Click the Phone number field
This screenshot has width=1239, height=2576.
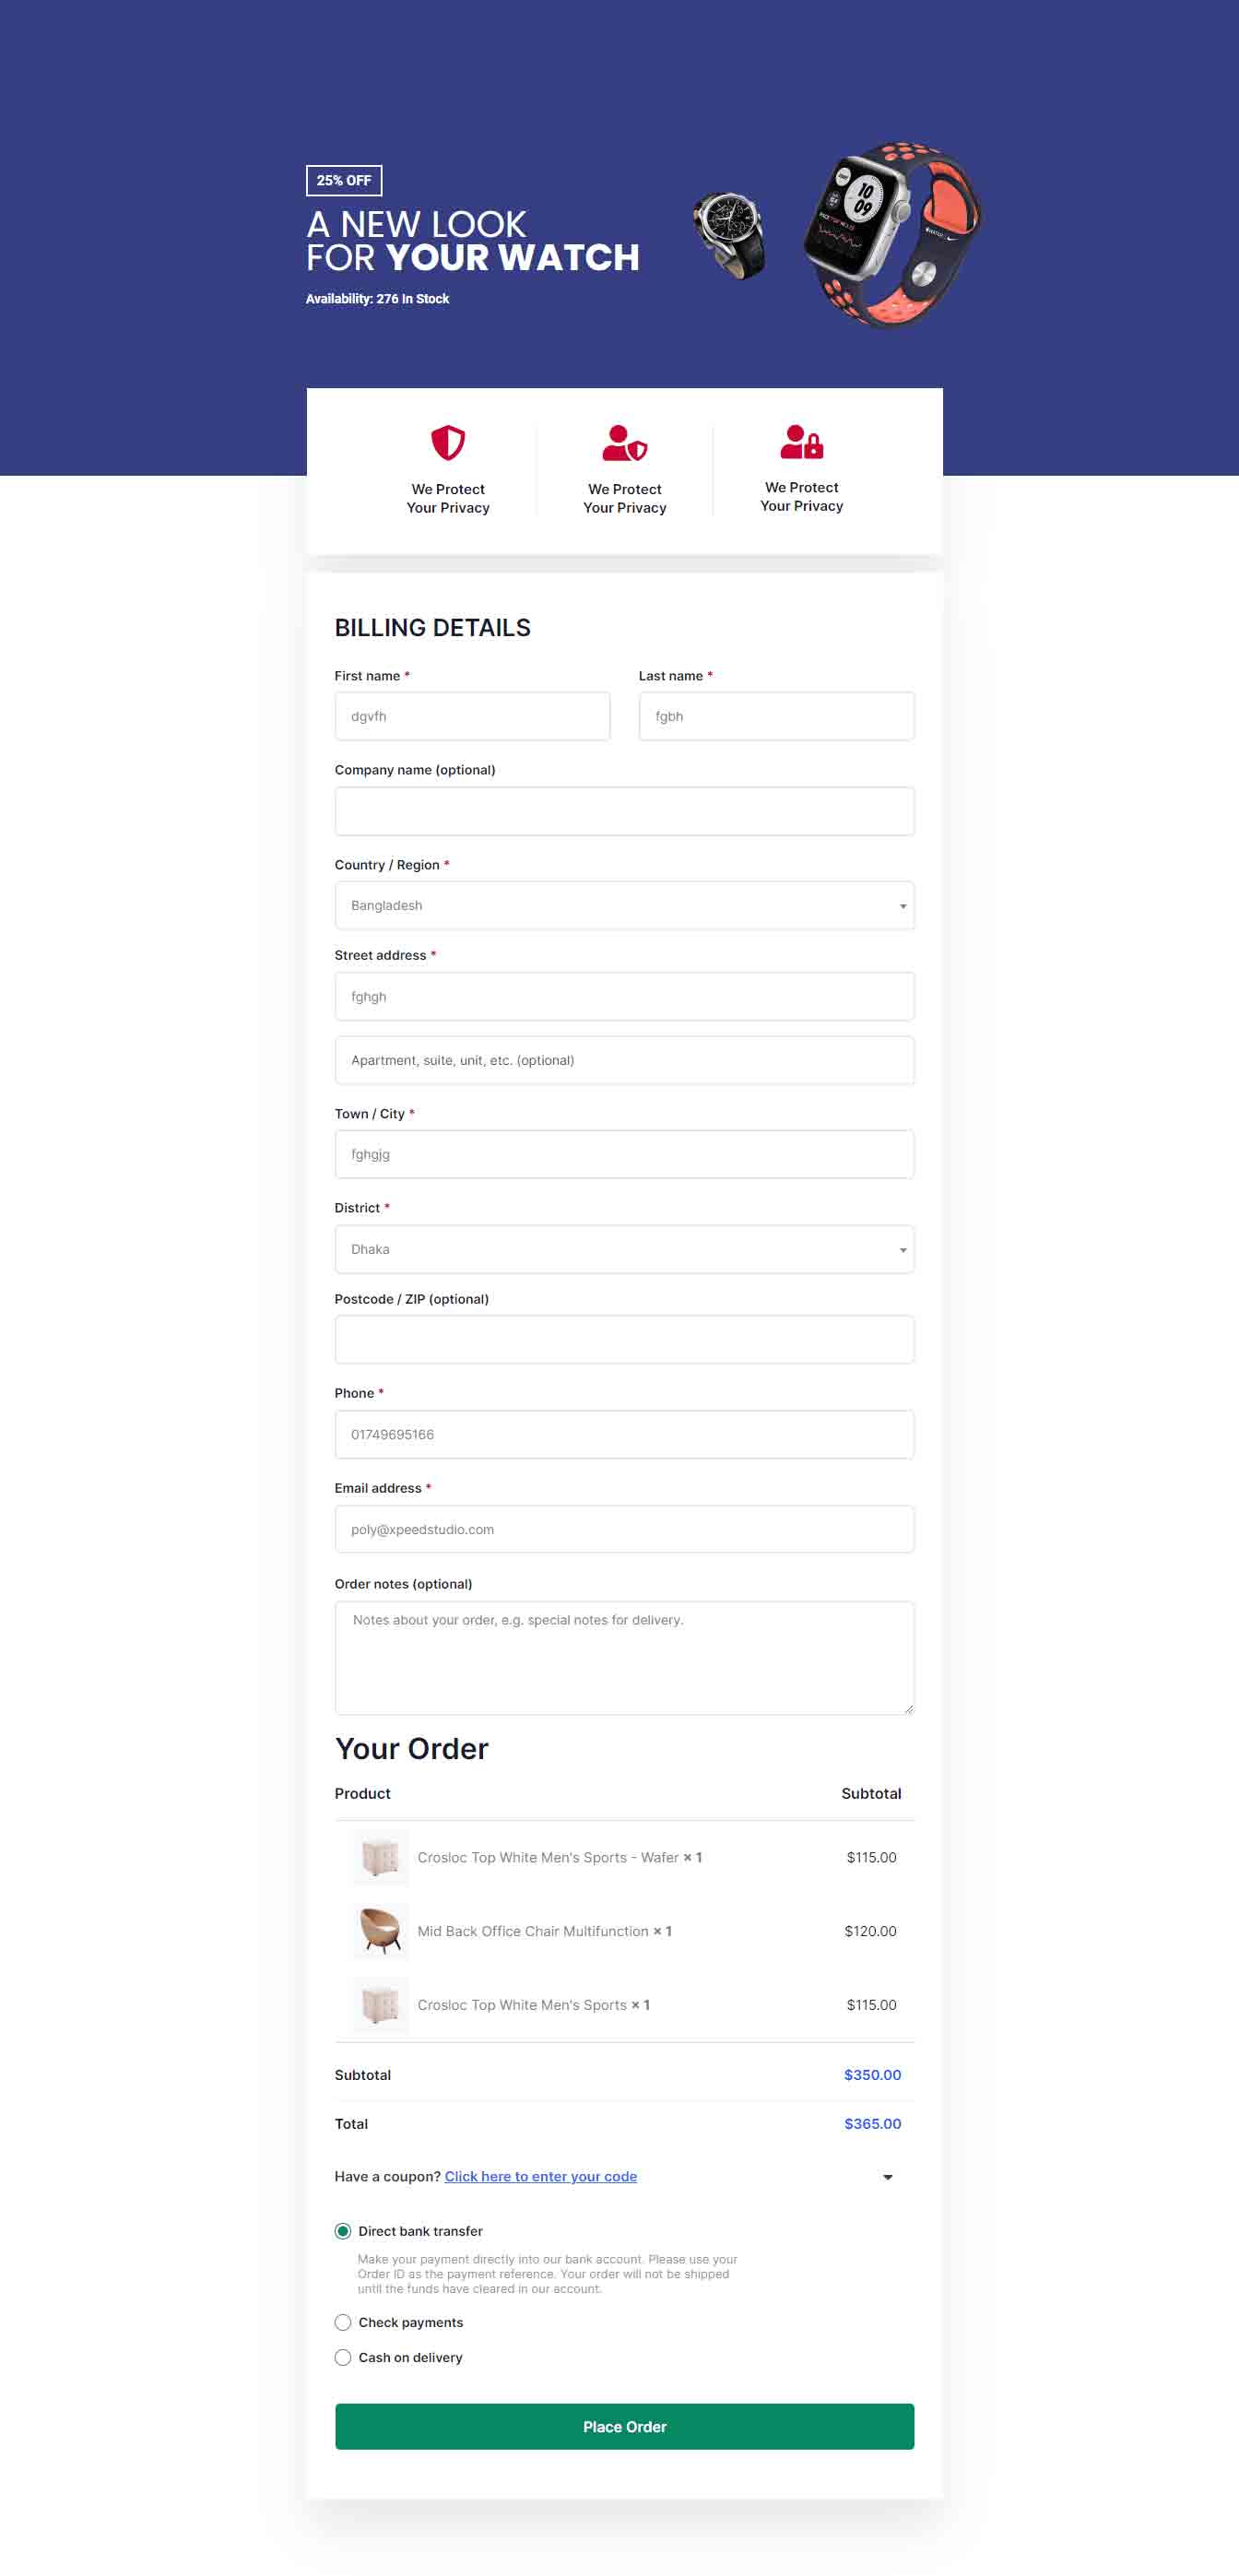624,1433
